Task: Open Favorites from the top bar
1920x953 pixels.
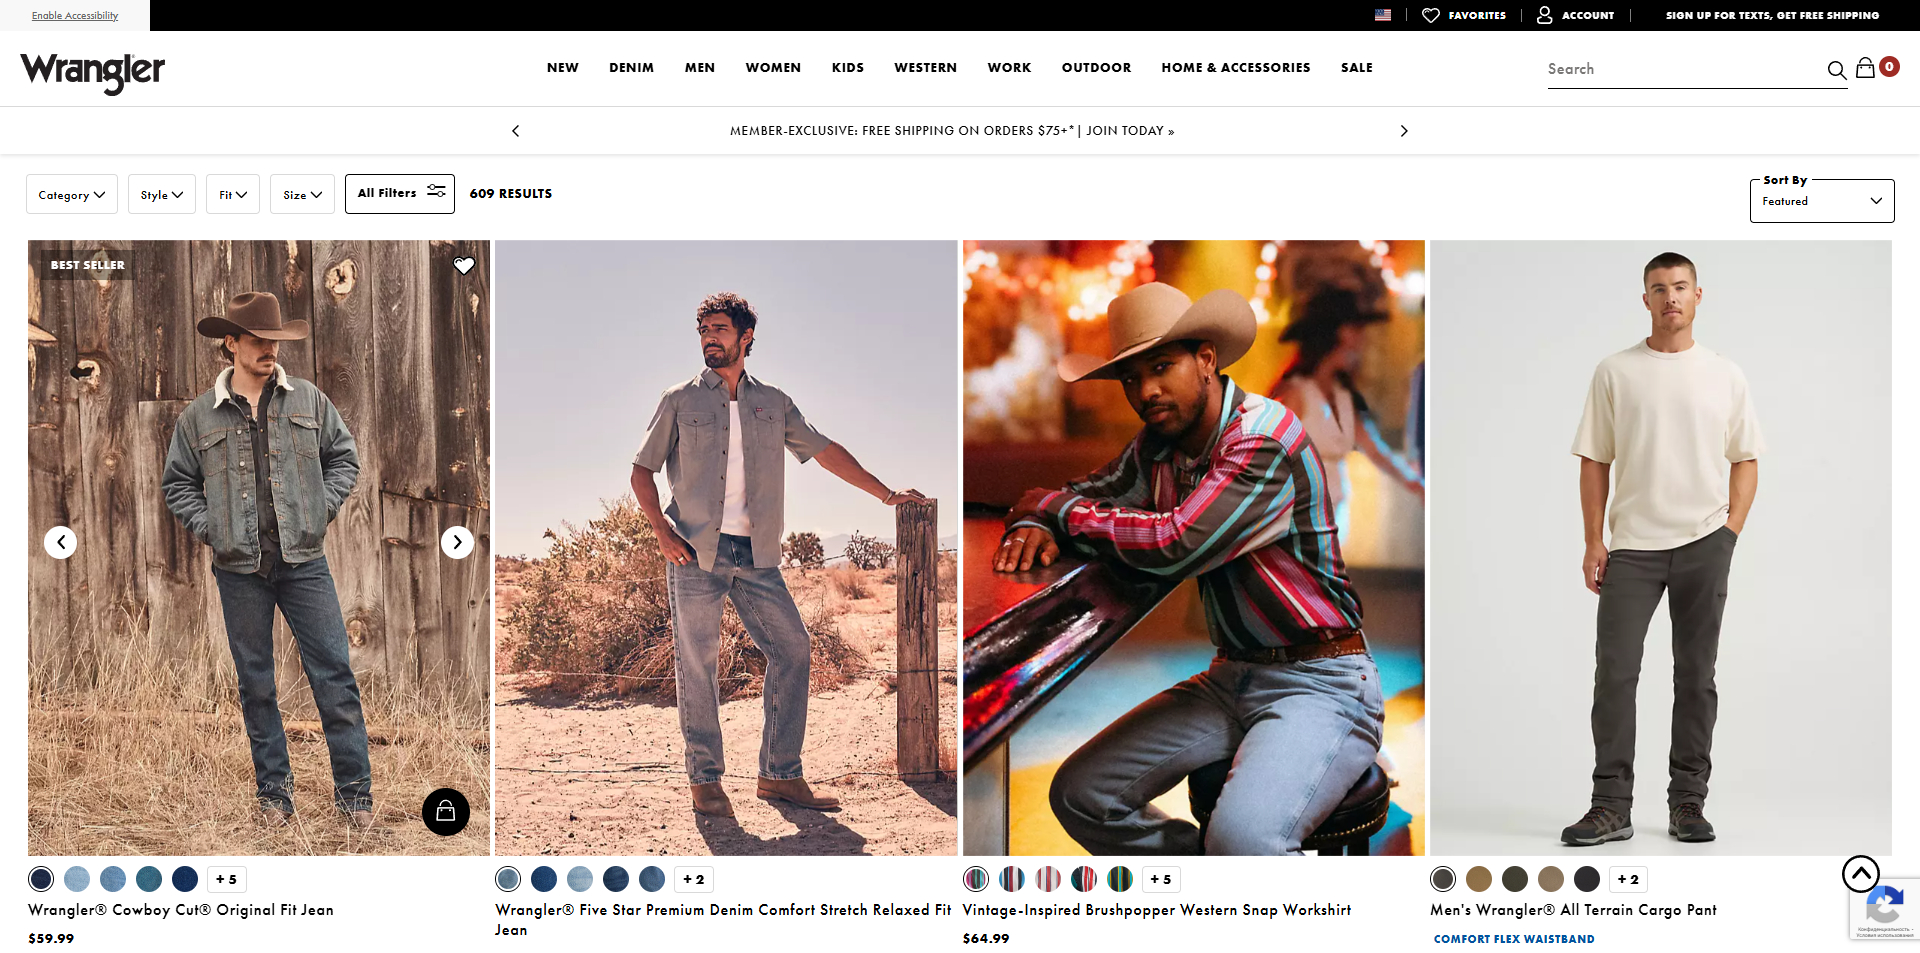Action: [x=1464, y=15]
